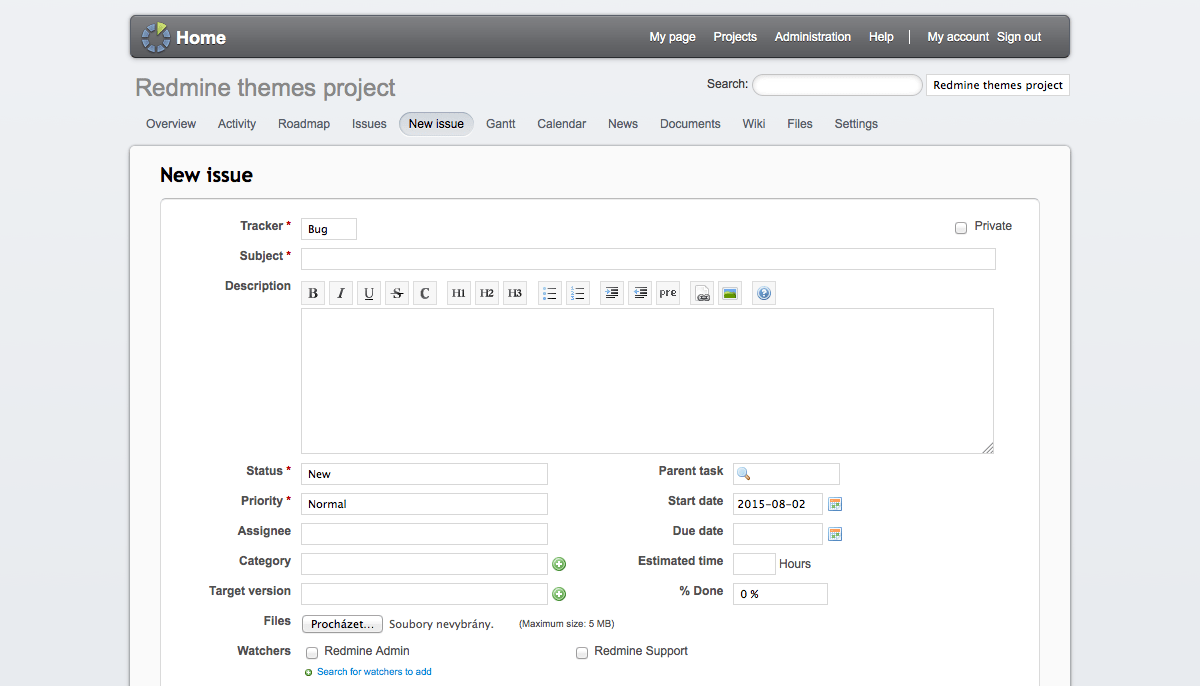Click the green icon beside Search for watchers

(308, 672)
